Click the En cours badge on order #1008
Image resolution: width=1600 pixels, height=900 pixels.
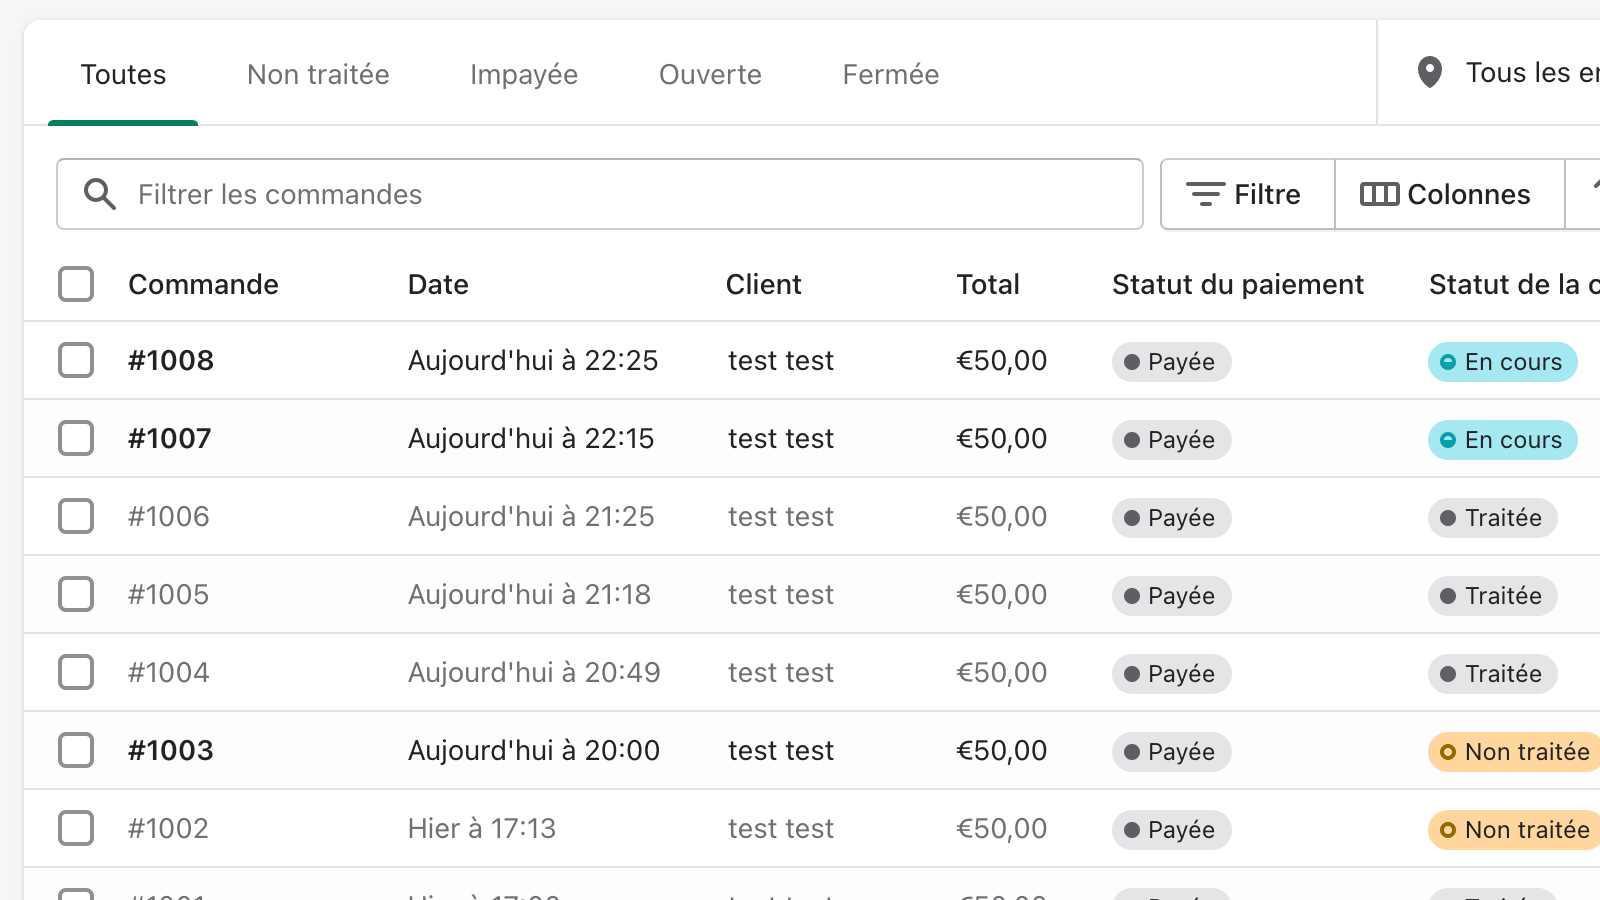tap(1502, 361)
